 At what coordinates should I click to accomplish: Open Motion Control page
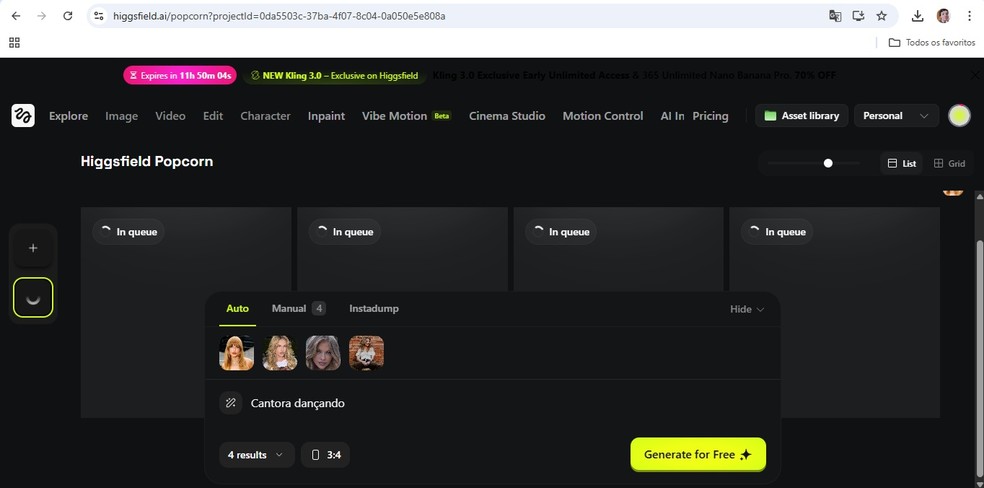pyautogui.click(x=603, y=116)
